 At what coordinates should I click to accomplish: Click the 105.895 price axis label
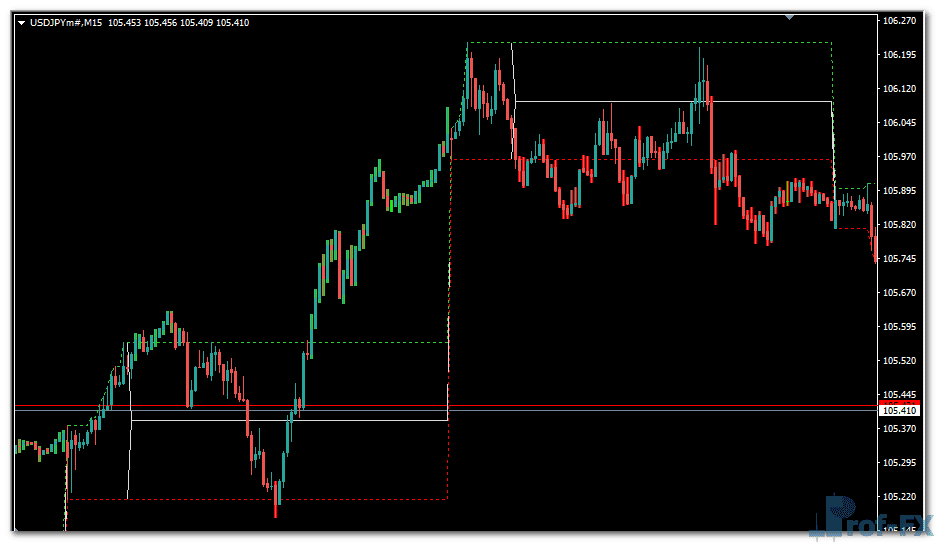click(900, 191)
